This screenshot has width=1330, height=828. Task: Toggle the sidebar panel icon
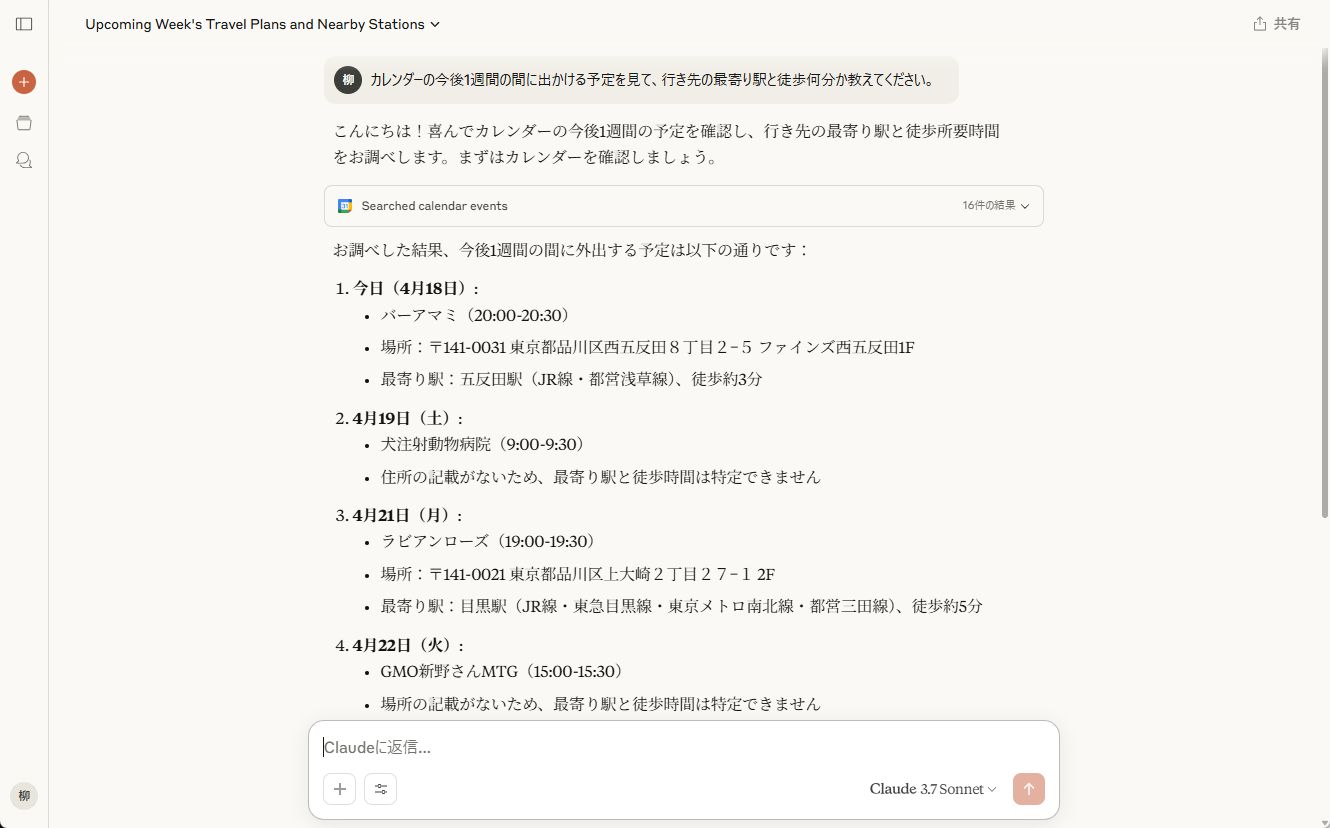[24, 24]
